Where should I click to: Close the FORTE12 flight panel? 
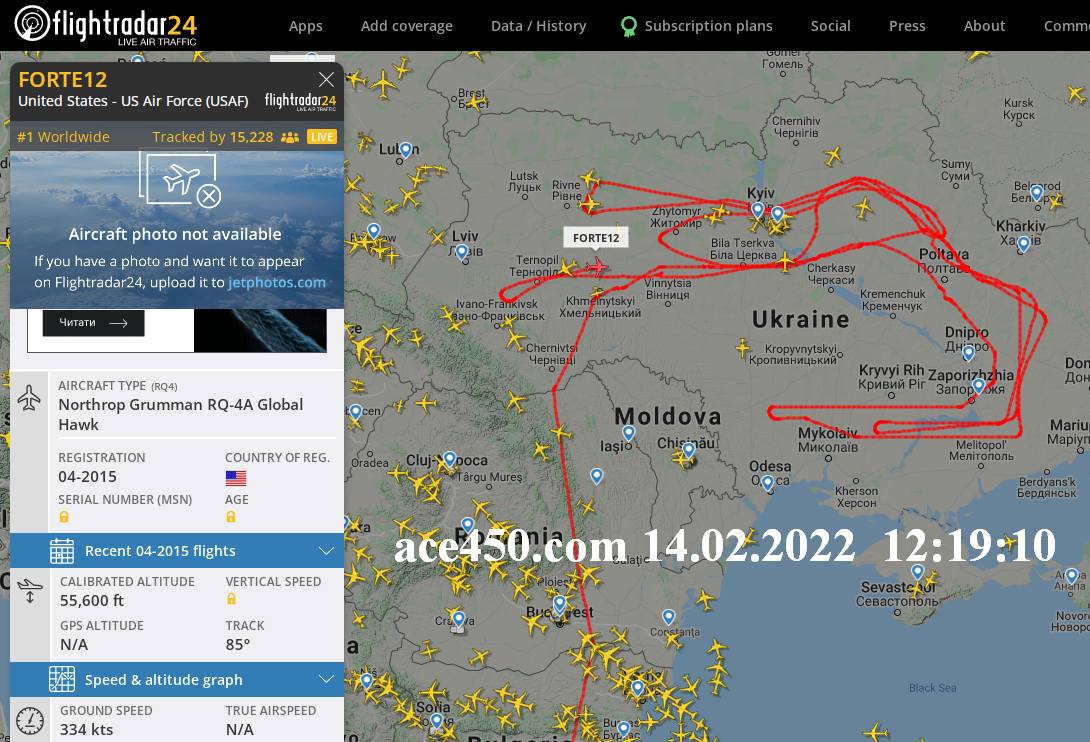pyautogui.click(x=326, y=79)
